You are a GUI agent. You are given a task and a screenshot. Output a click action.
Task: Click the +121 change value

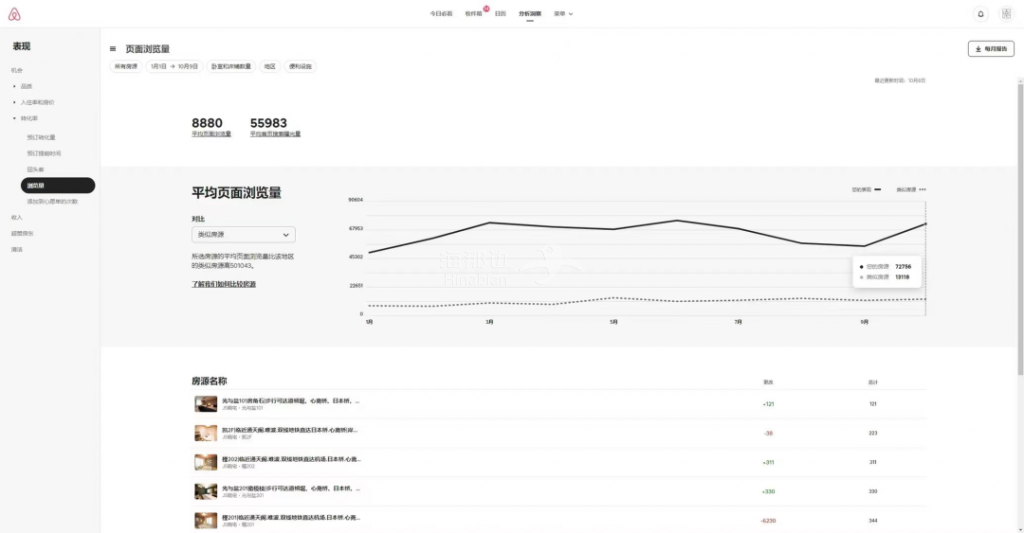click(768, 404)
